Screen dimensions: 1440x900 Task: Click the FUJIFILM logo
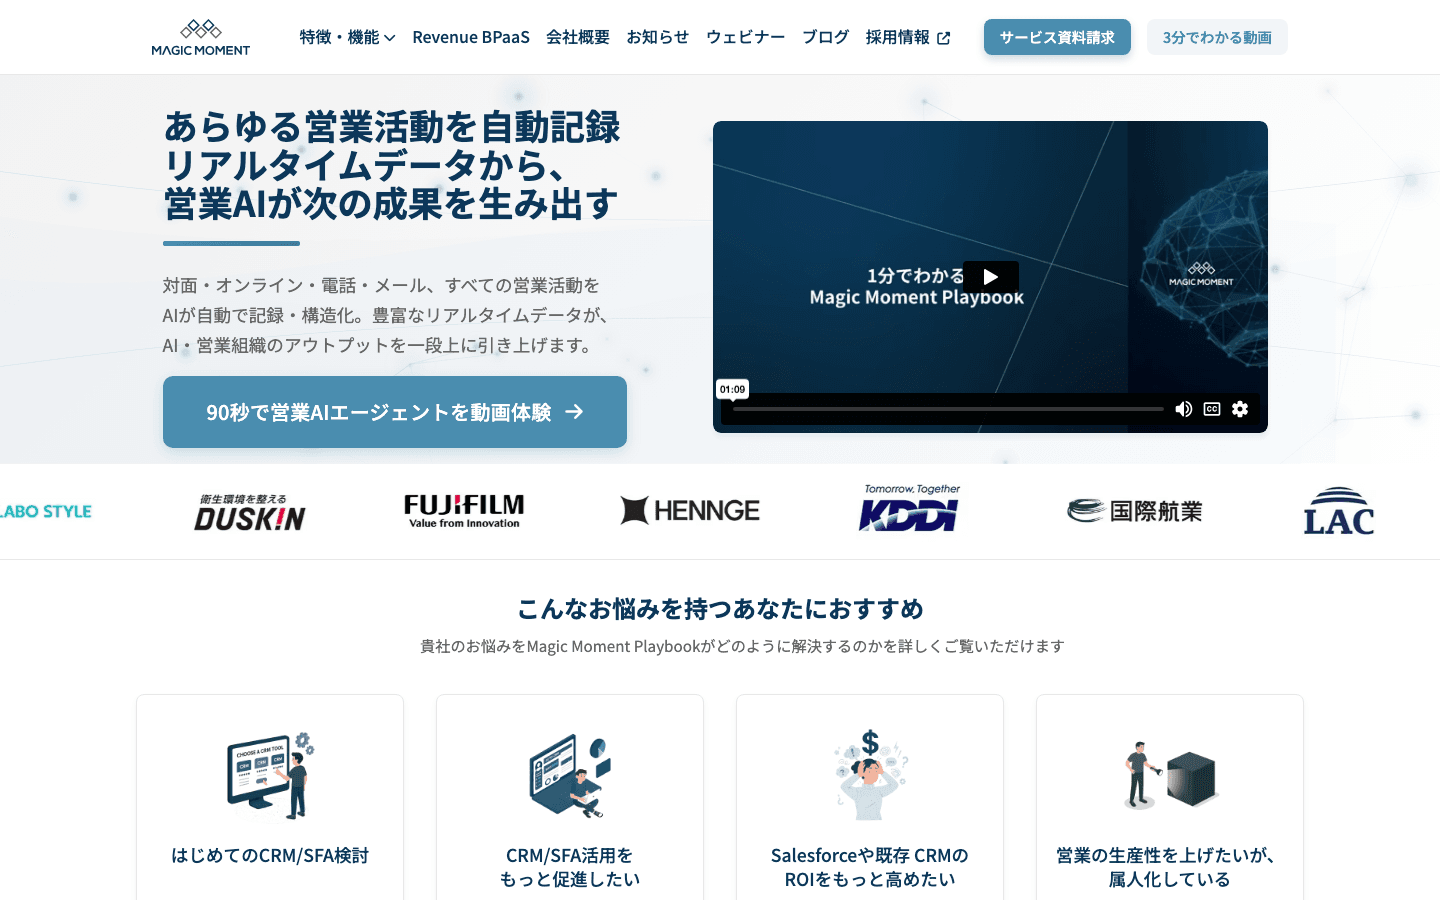(464, 511)
